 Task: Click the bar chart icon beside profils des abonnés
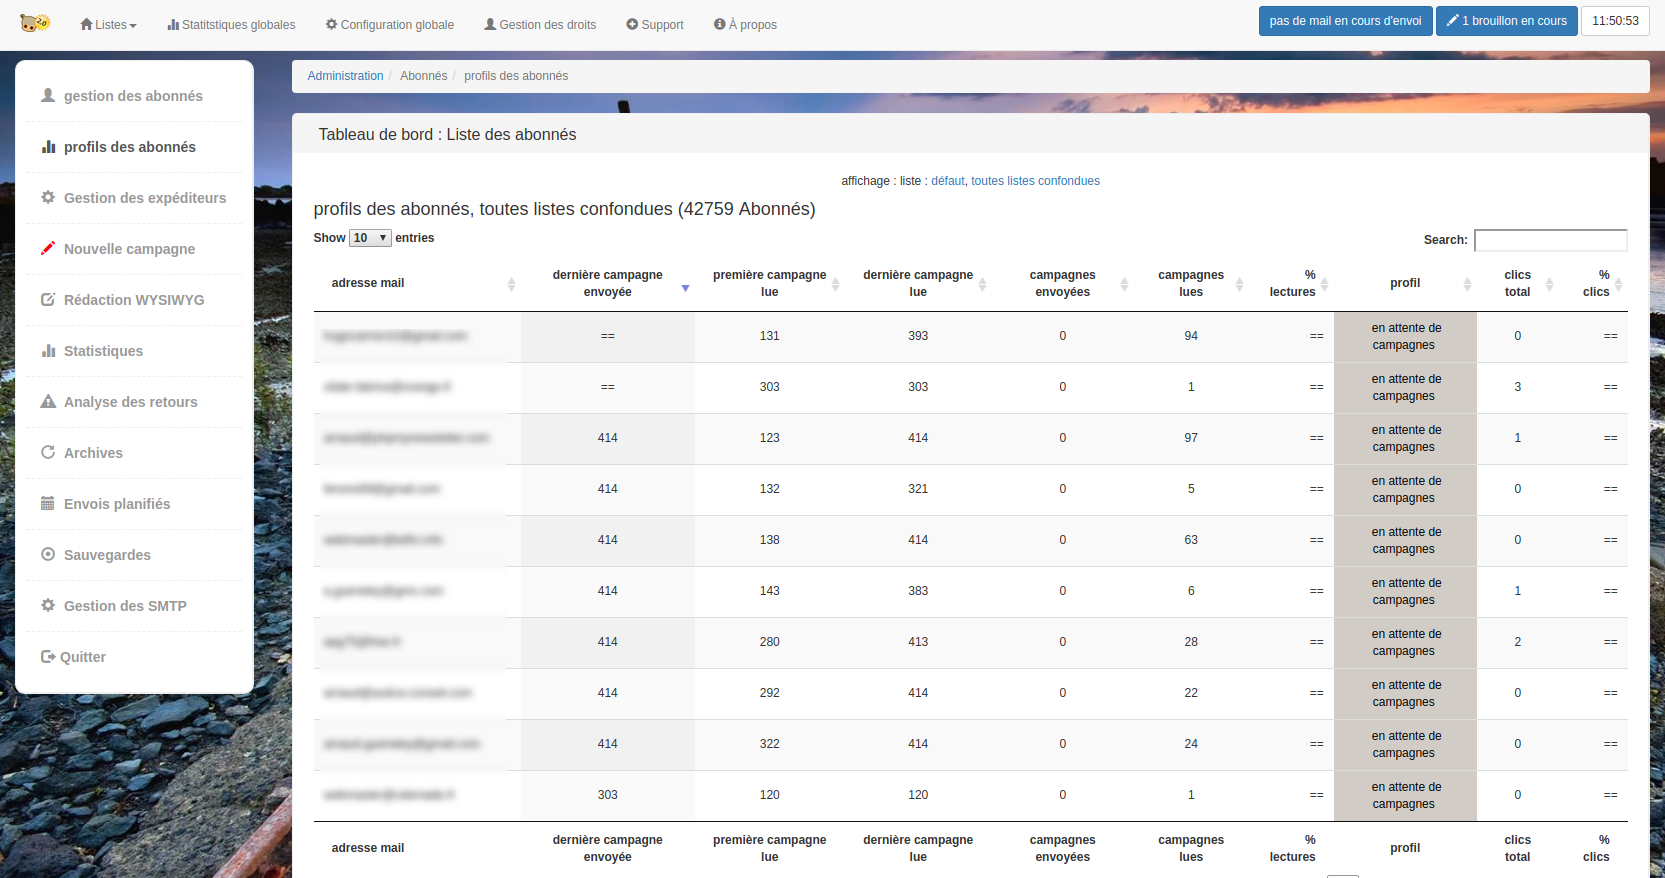coord(48,147)
